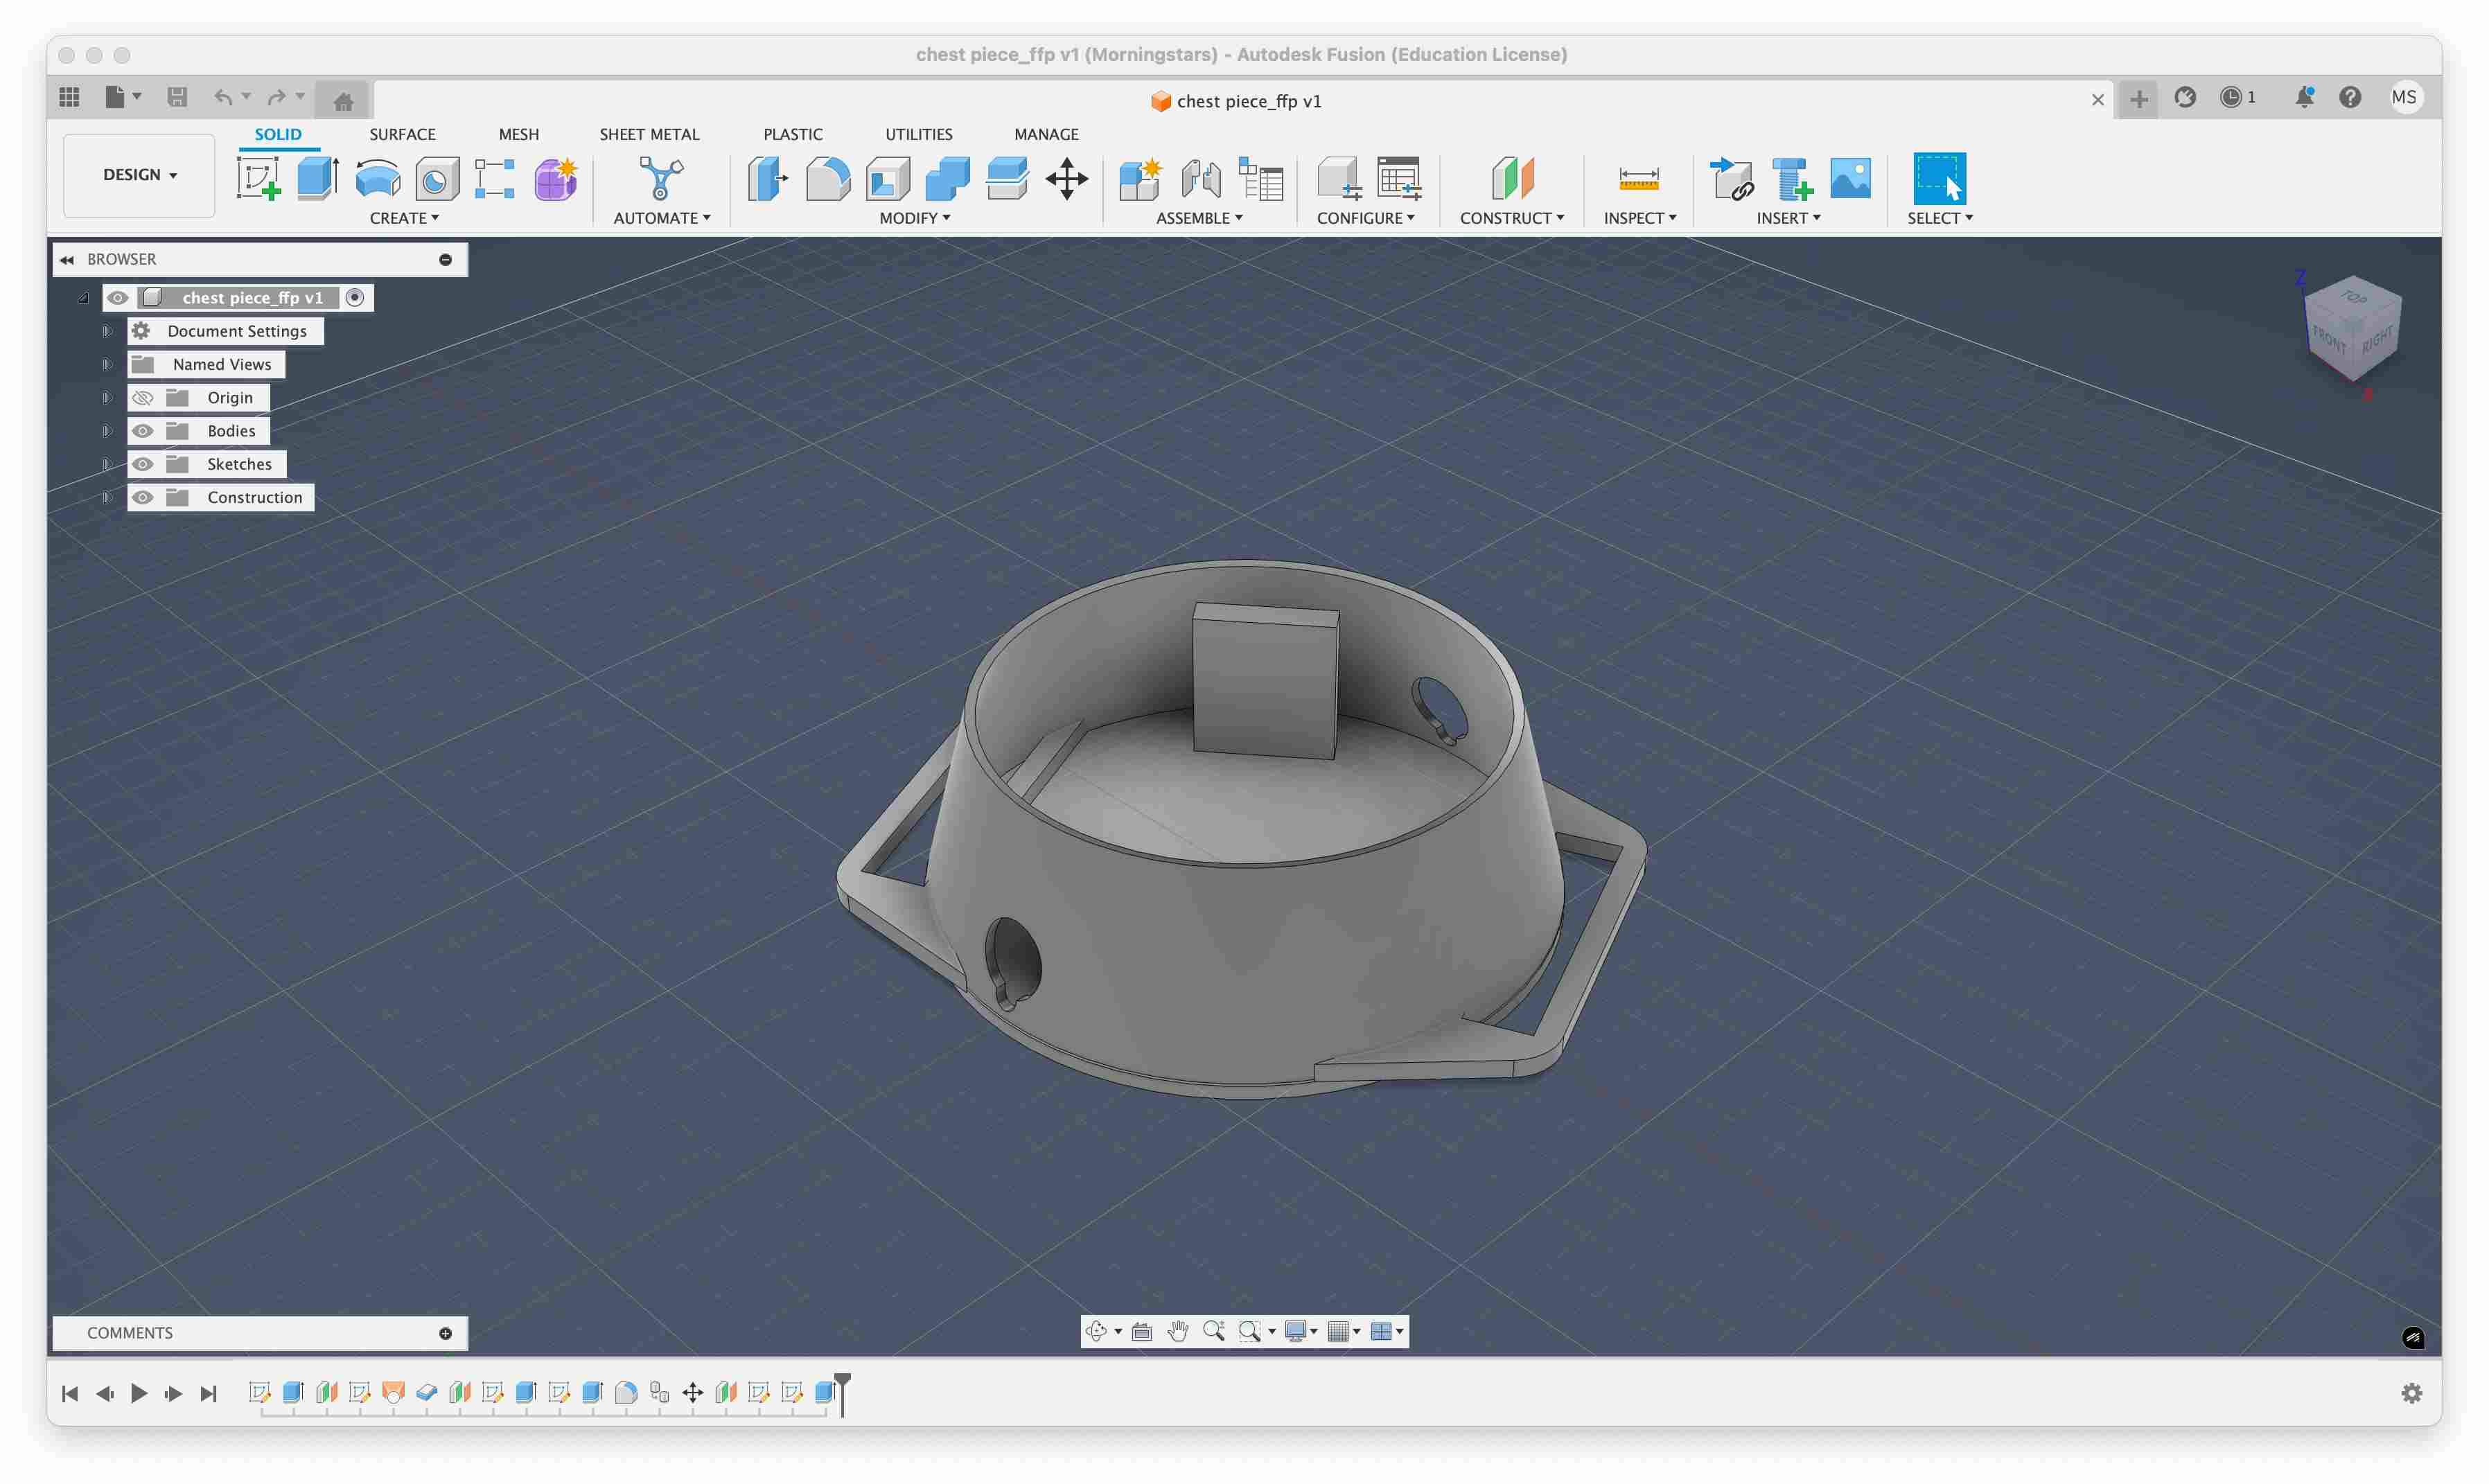The height and width of the screenshot is (1484, 2489).
Task: Select the Combine tool
Action: click(x=947, y=179)
